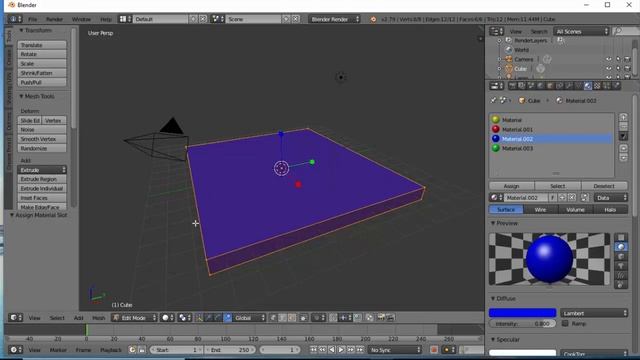Open the No Sync playback dropdown
This screenshot has height=360, width=640.
[395, 350]
